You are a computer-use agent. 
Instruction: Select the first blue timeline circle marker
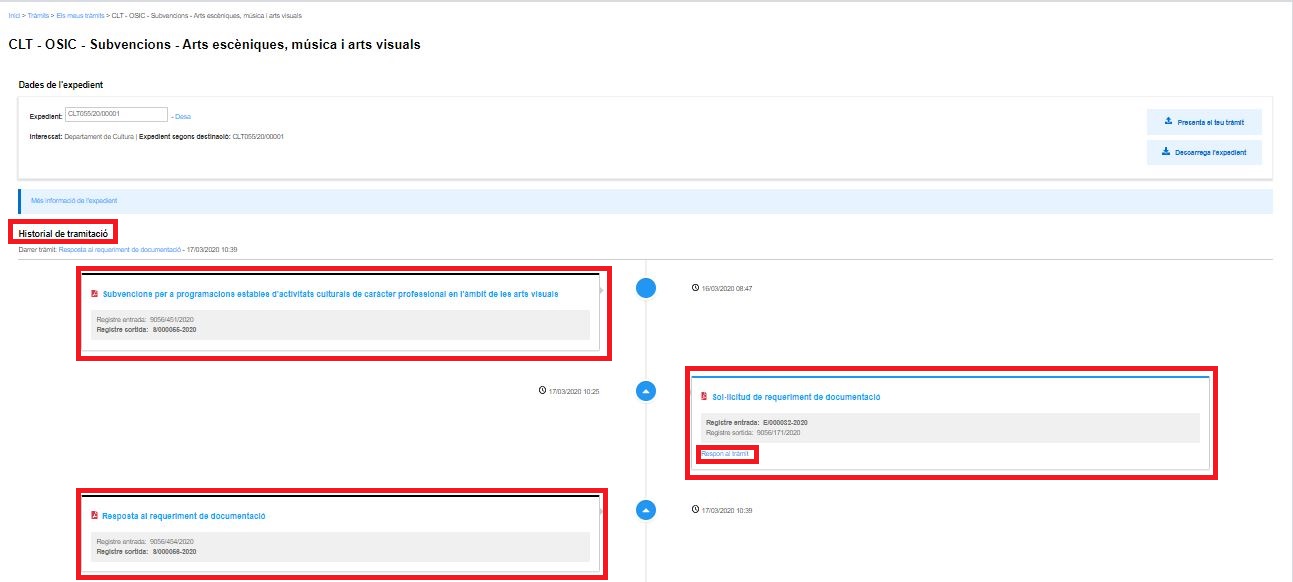coord(646,288)
